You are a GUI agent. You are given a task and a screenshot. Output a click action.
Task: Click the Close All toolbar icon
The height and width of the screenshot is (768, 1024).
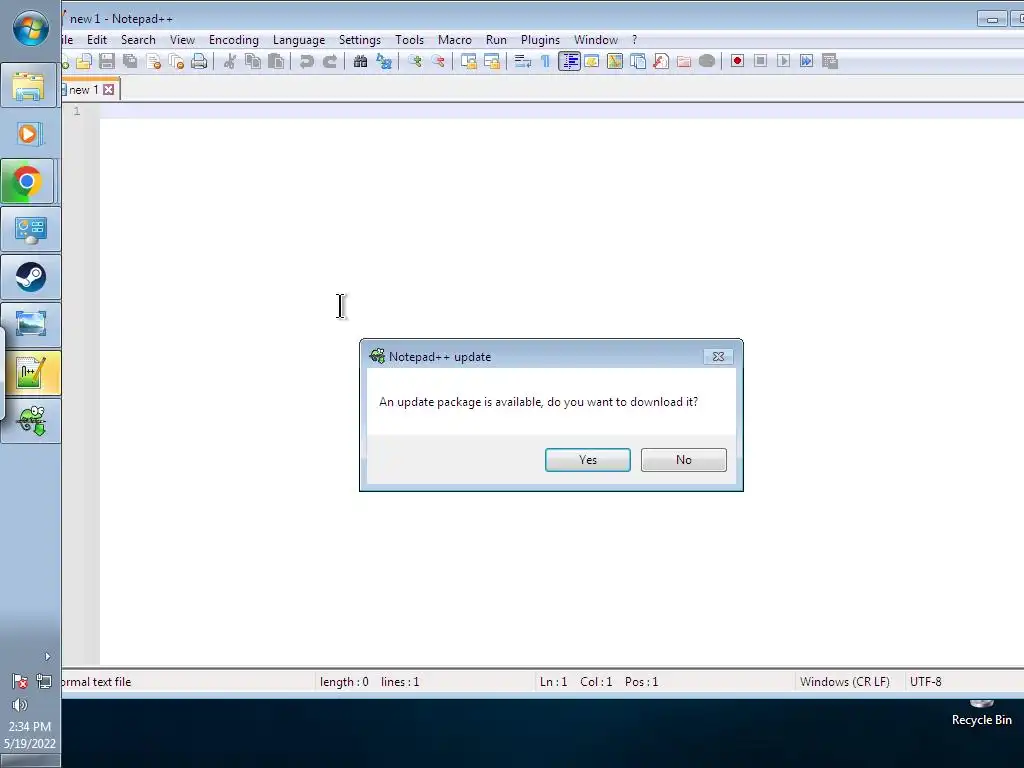(x=176, y=61)
